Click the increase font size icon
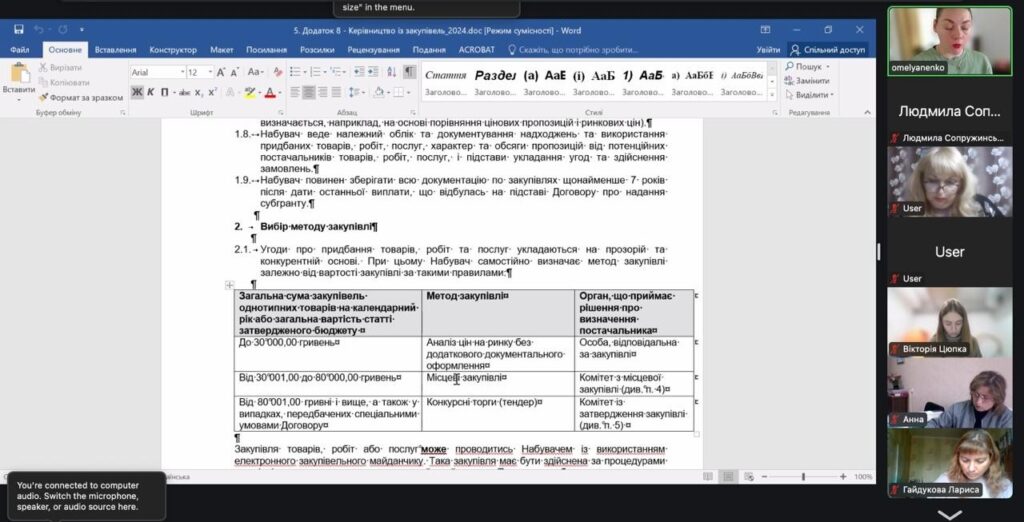This screenshot has height=522, width=1024. (222, 72)
